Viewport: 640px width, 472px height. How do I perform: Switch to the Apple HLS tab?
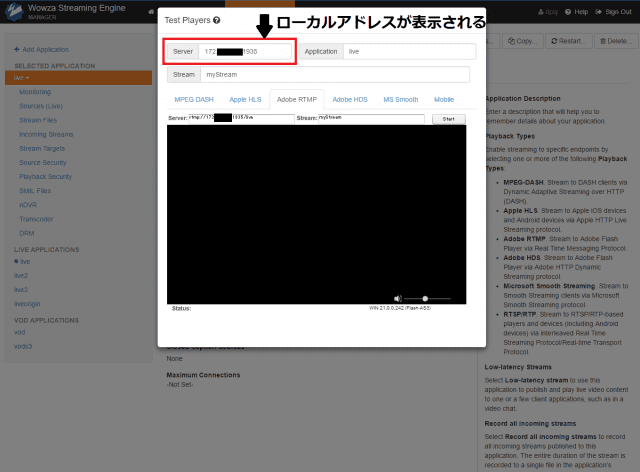coord(245,99)
